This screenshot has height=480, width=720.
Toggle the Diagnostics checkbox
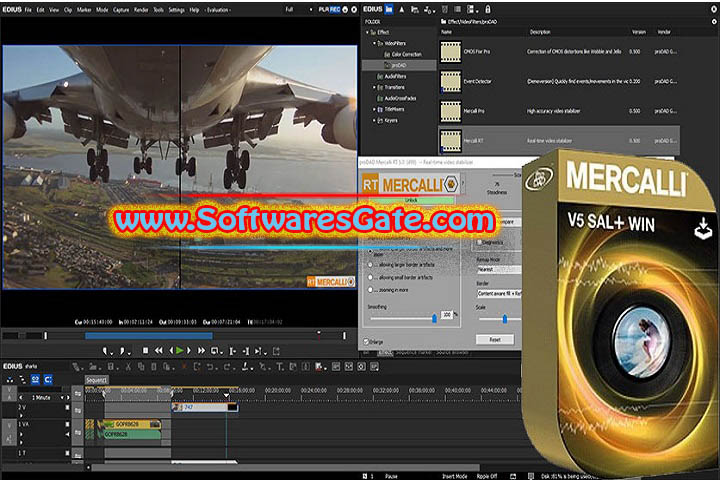[479, 242]
